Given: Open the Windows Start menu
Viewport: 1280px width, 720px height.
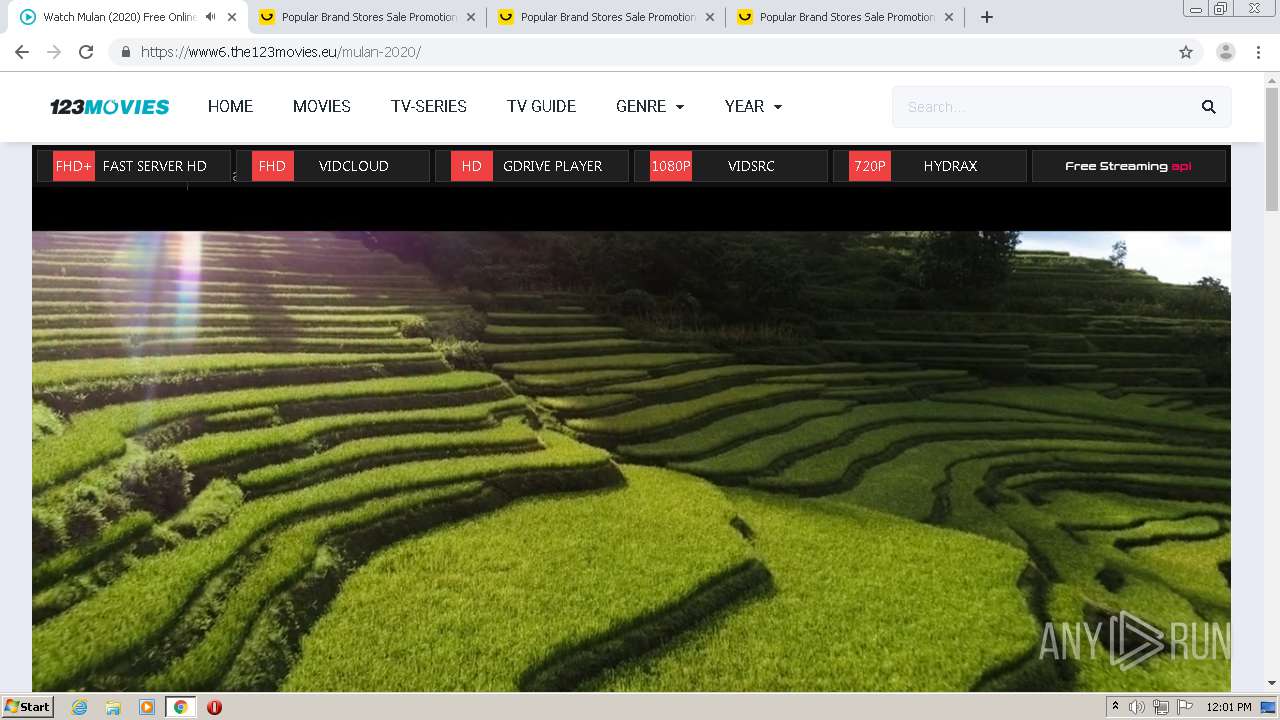Looking at the screenshot, I should pos(28,707).
